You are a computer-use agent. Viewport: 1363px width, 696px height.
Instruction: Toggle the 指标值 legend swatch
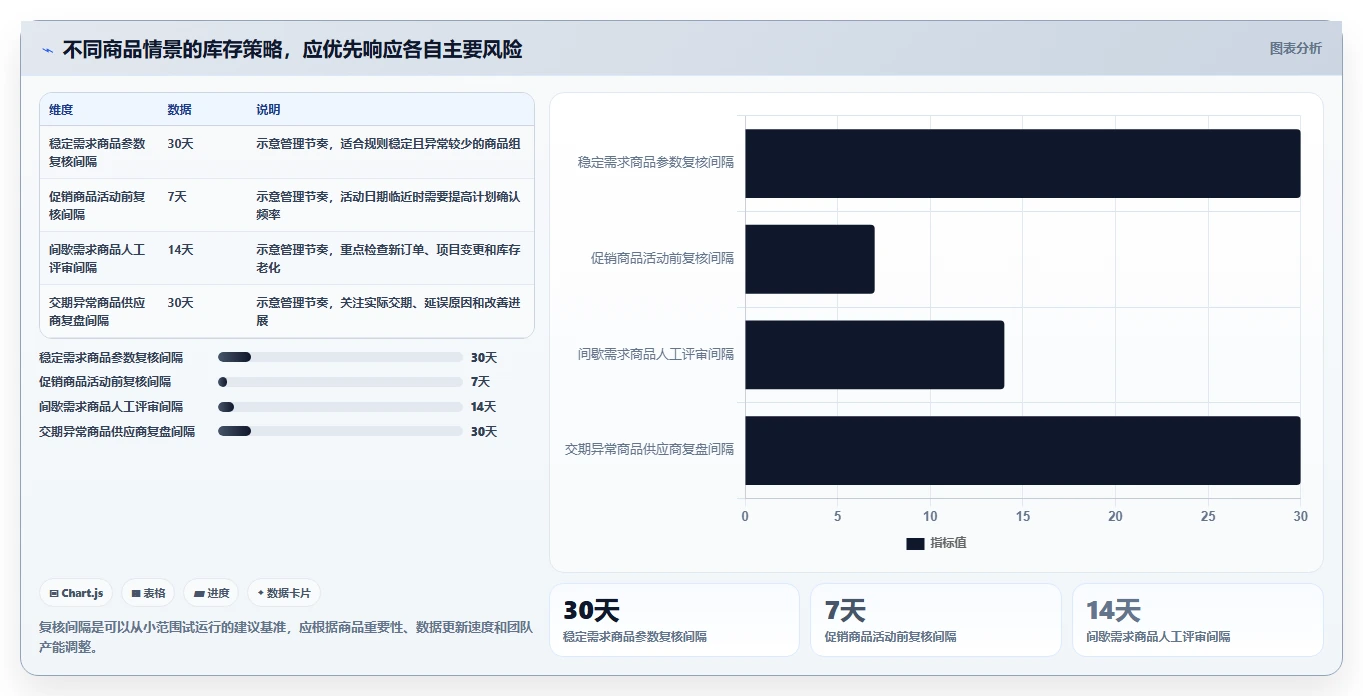[915, 543]
